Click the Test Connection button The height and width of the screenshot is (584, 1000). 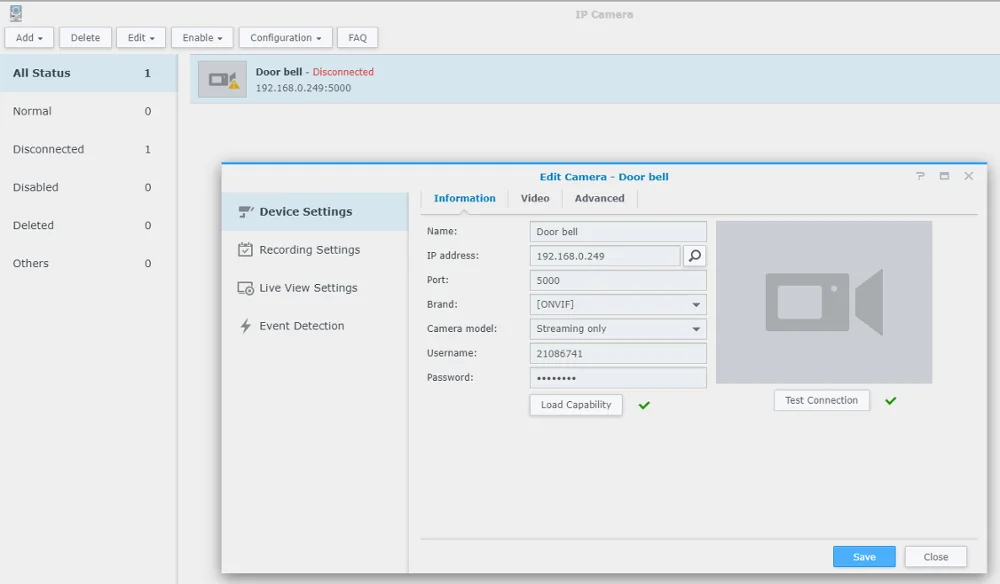click(821, 400)
